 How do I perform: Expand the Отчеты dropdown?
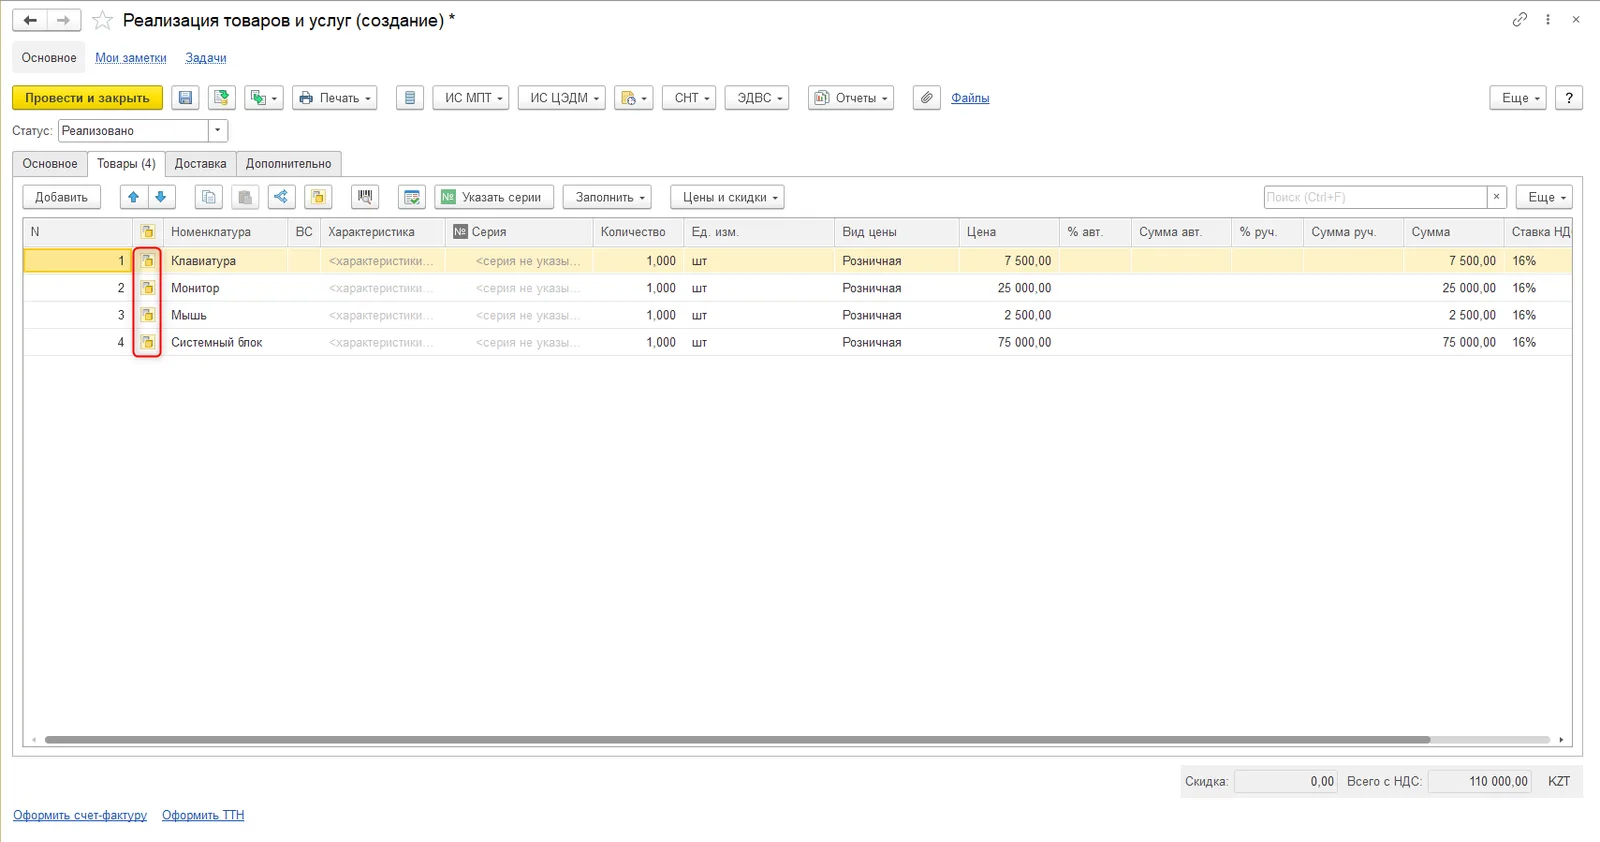click(851, 98)
